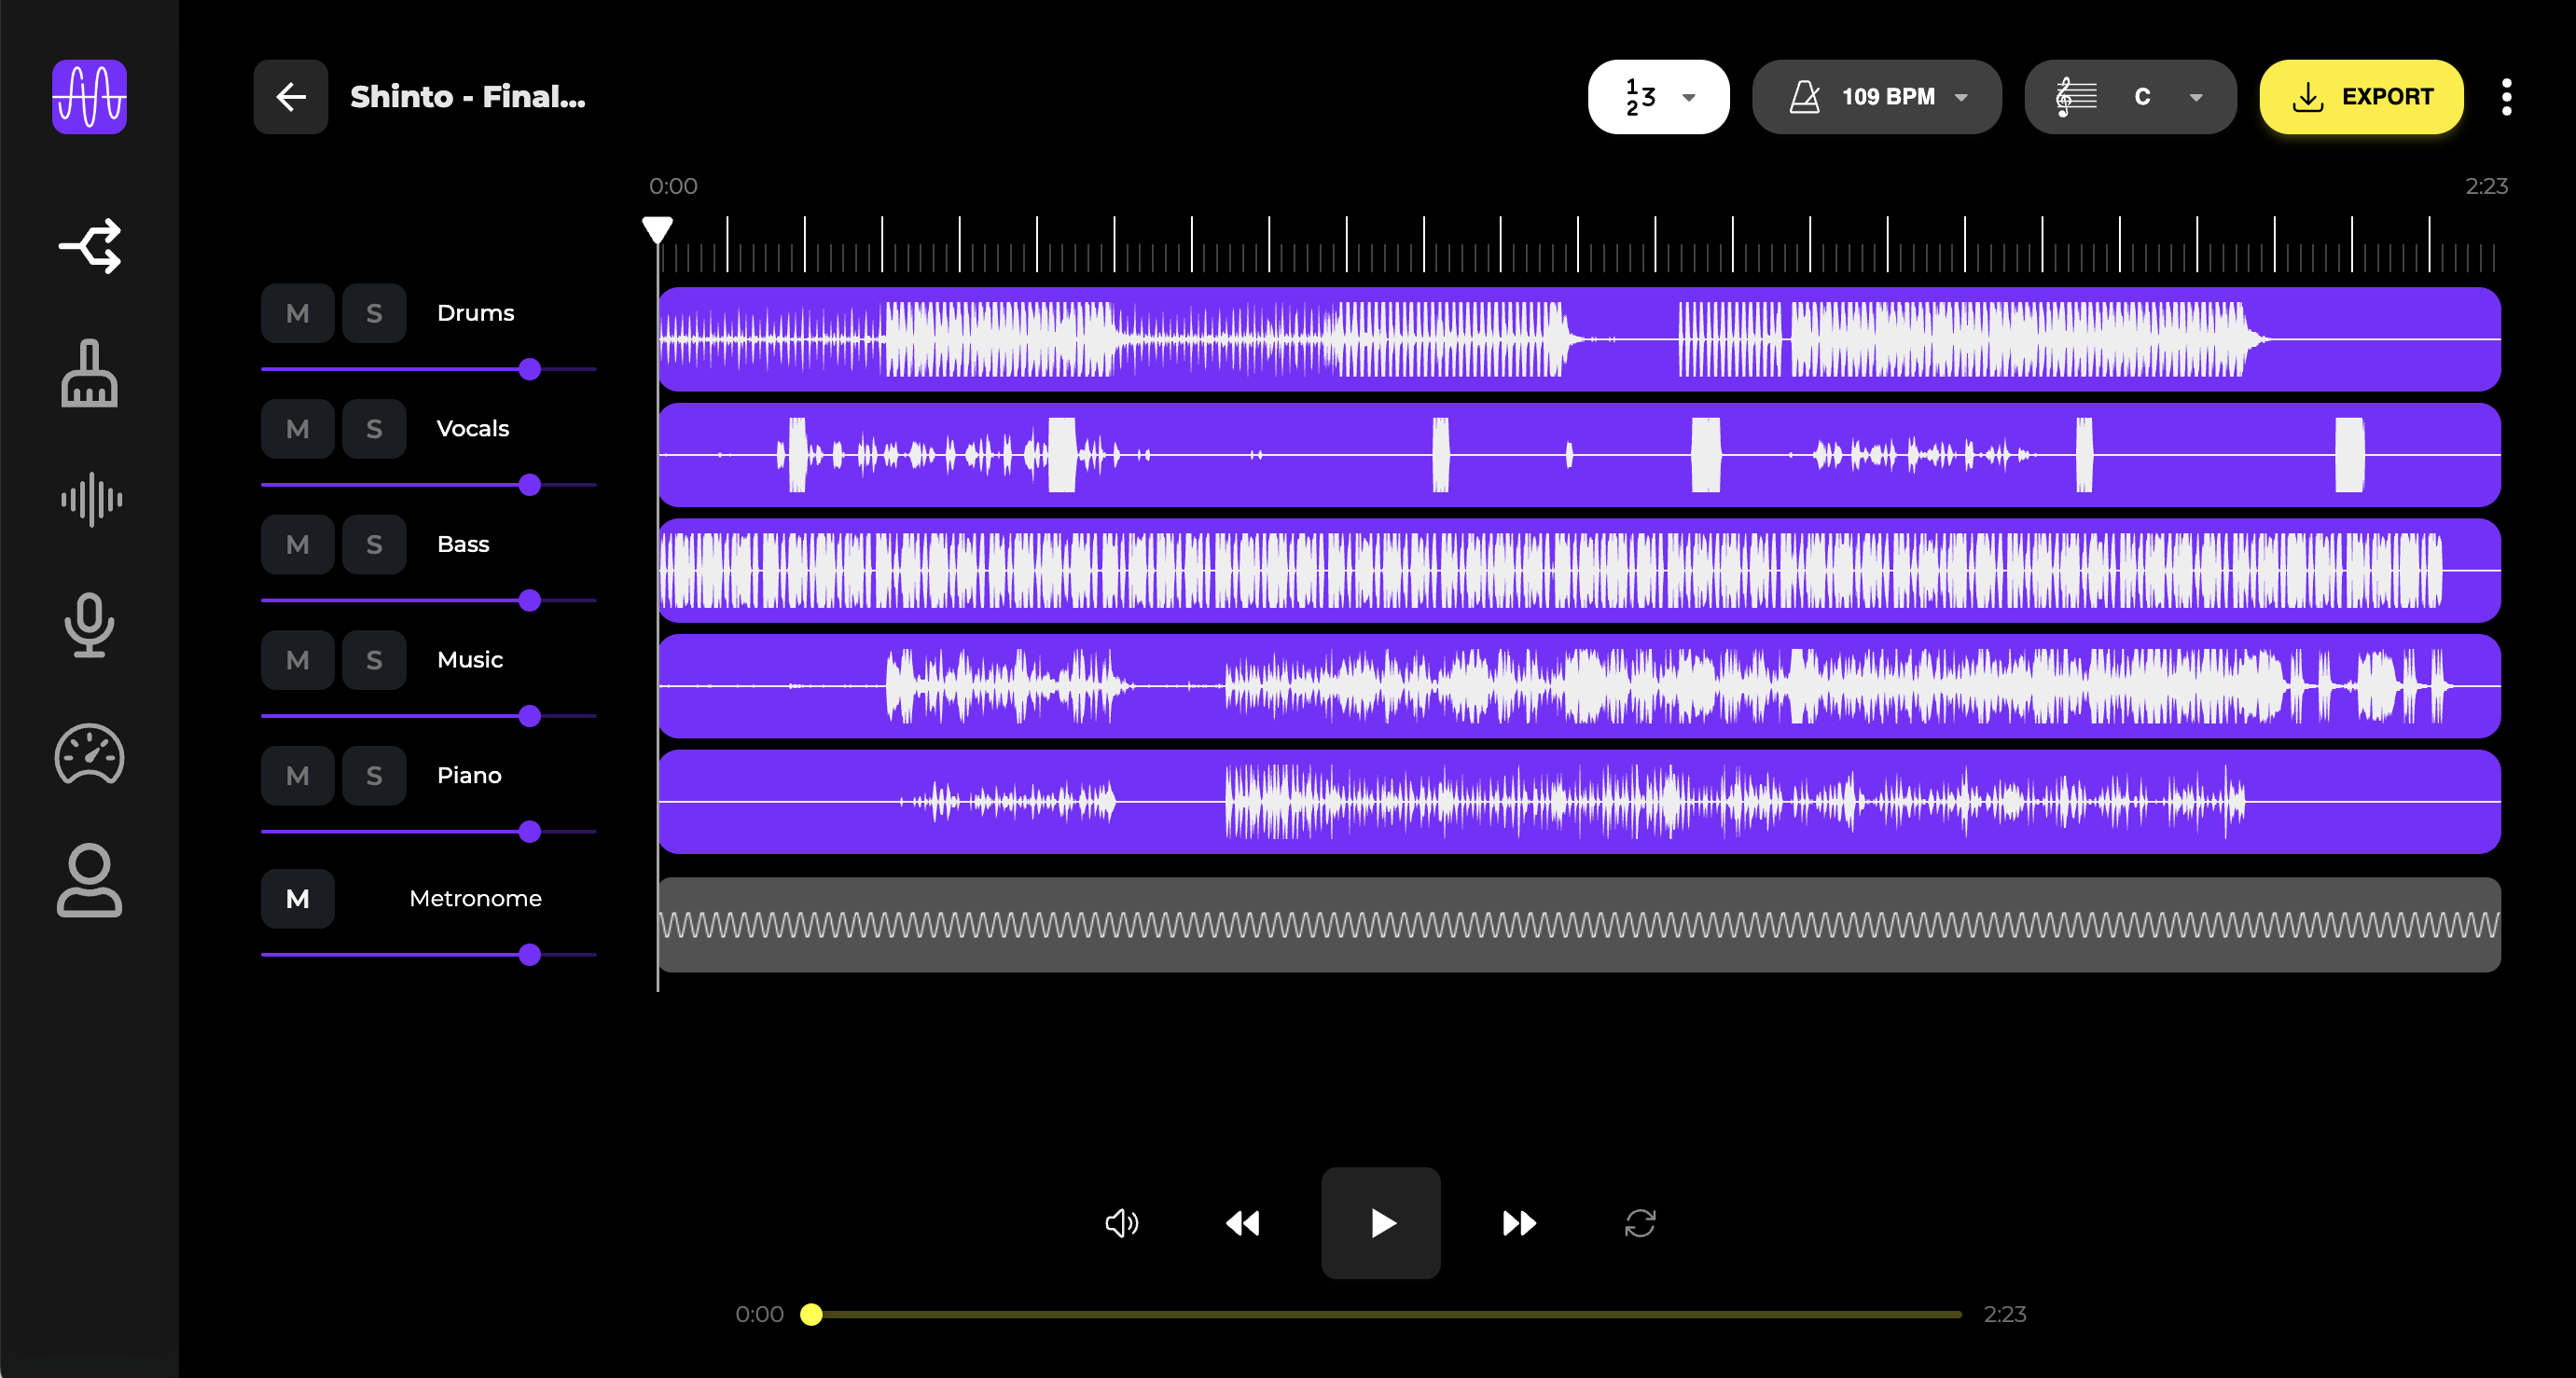Screen dimensions: 2576x1378
Task: Mute the Piano track
Action: pos(297,776)
